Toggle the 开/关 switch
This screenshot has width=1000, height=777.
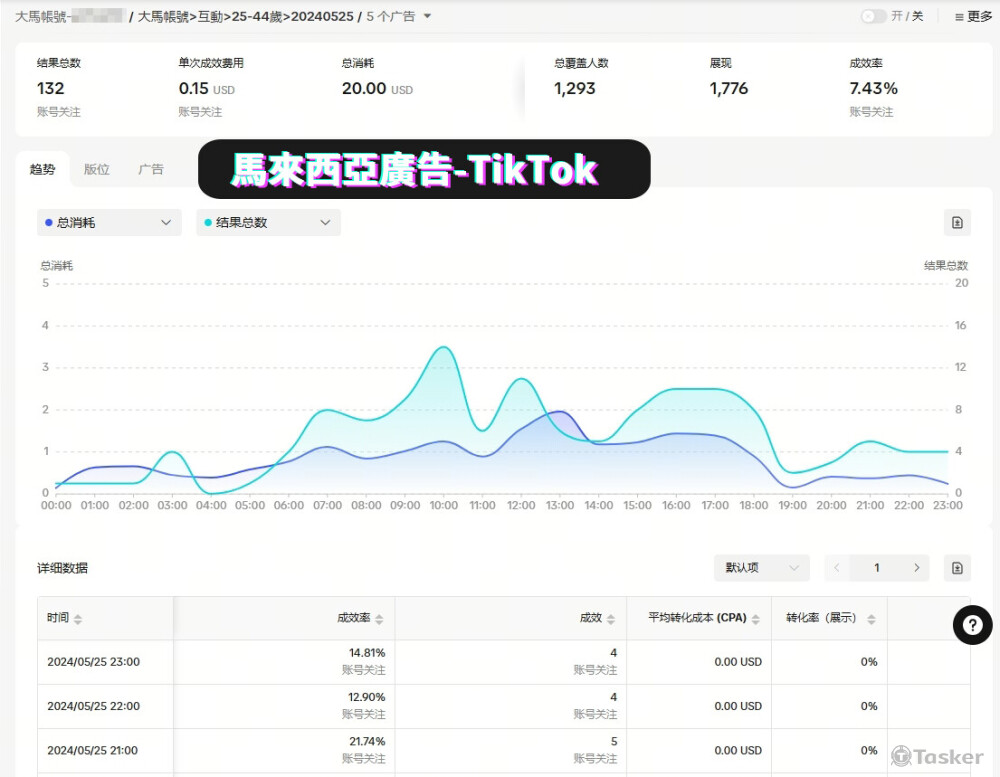point(872,16)
